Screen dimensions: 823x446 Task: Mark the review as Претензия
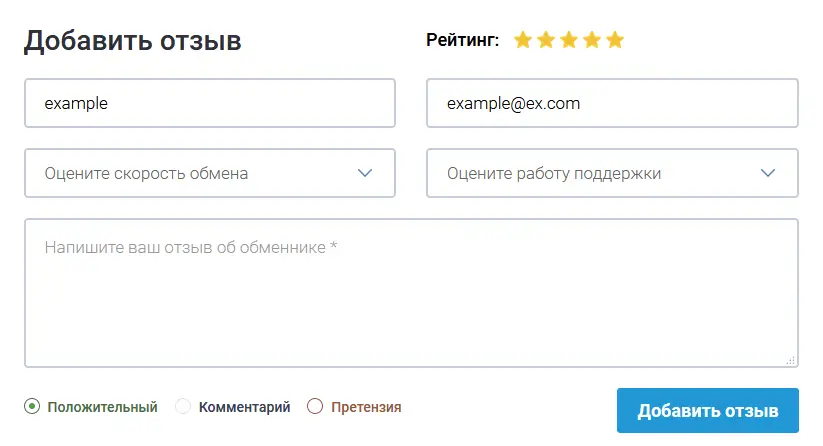(315, 407)
